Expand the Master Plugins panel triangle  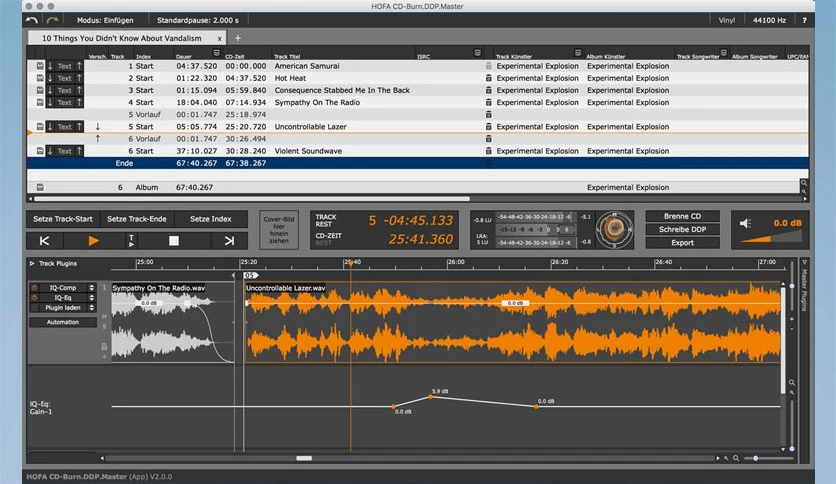tap(804, 262)
